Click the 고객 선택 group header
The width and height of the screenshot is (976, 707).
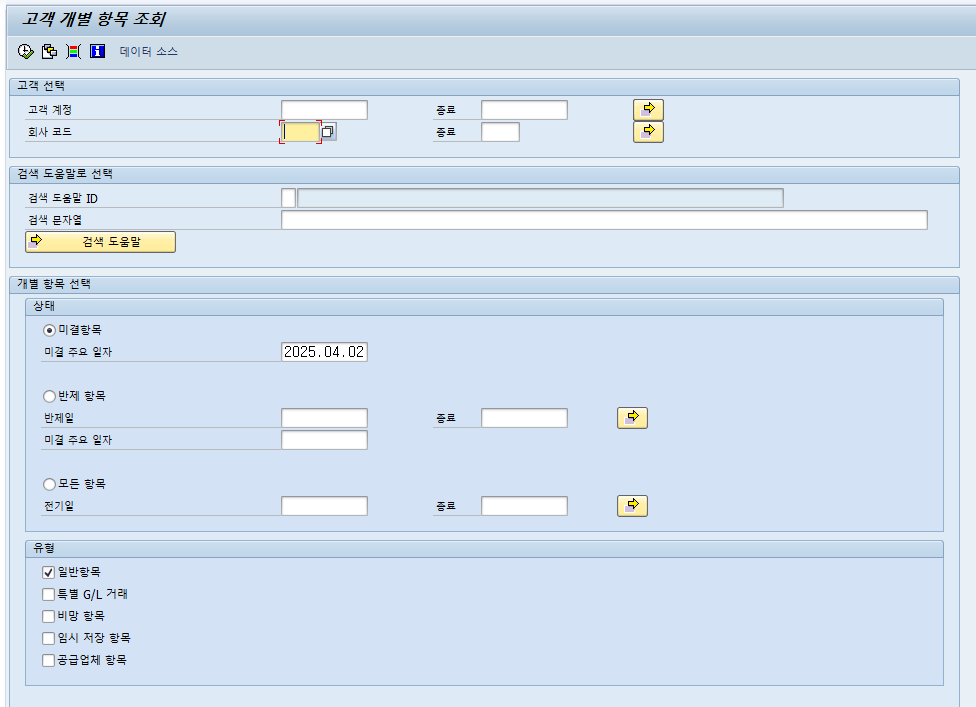(x=484, y=87)
